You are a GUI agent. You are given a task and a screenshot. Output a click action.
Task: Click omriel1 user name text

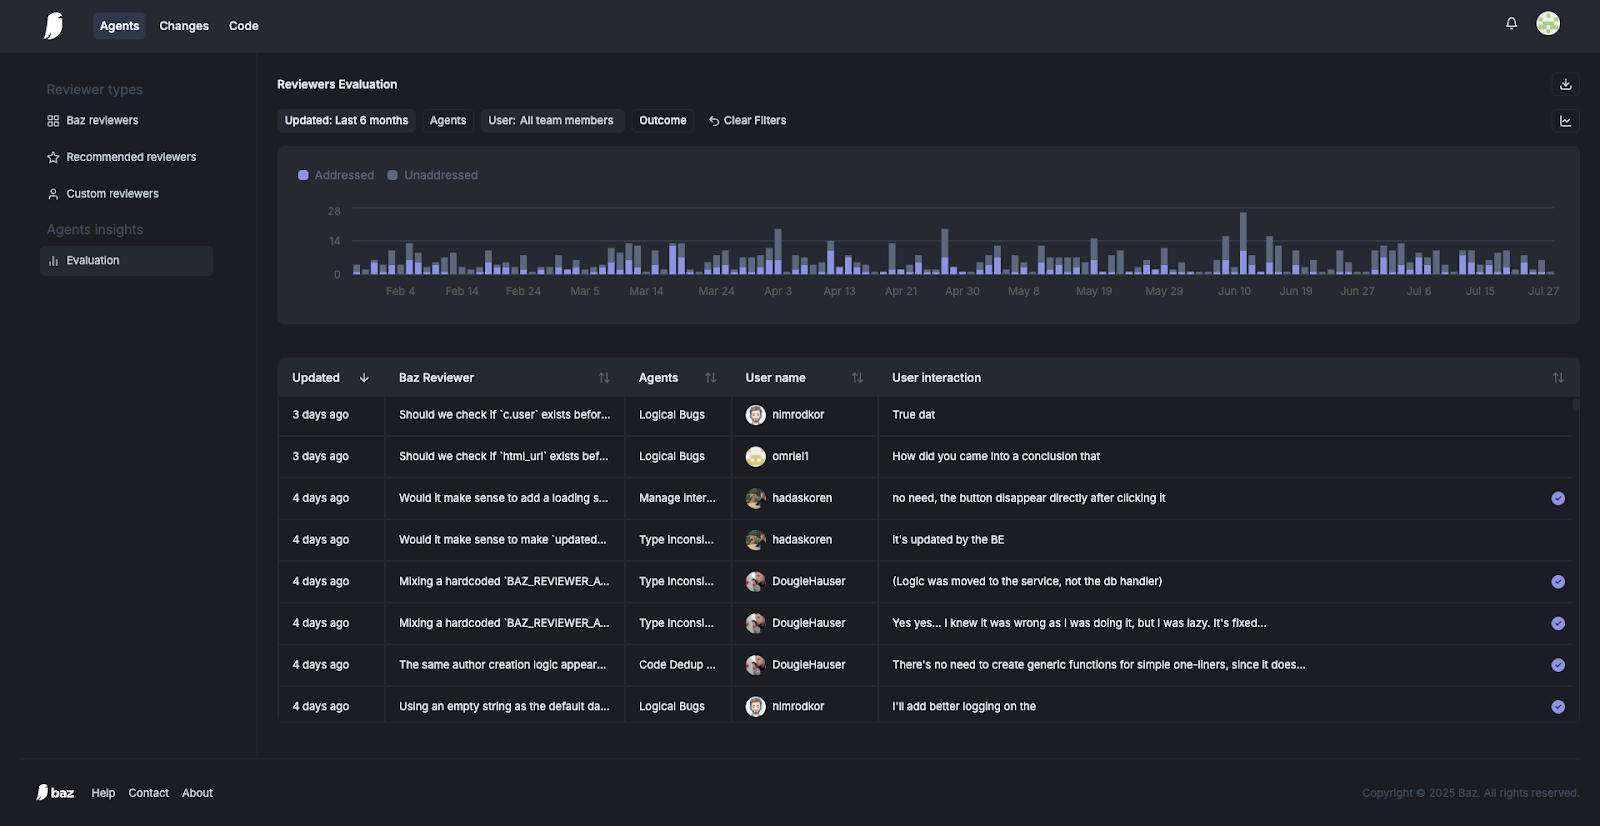pyautogui.click(x=790, y=457)
